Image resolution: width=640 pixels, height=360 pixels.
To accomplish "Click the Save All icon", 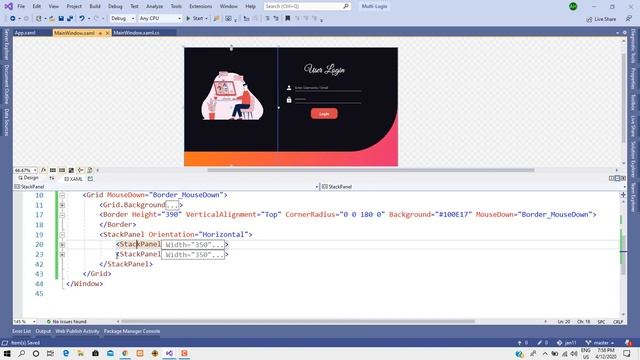I will pyautogui.click(x=70, y=18).
